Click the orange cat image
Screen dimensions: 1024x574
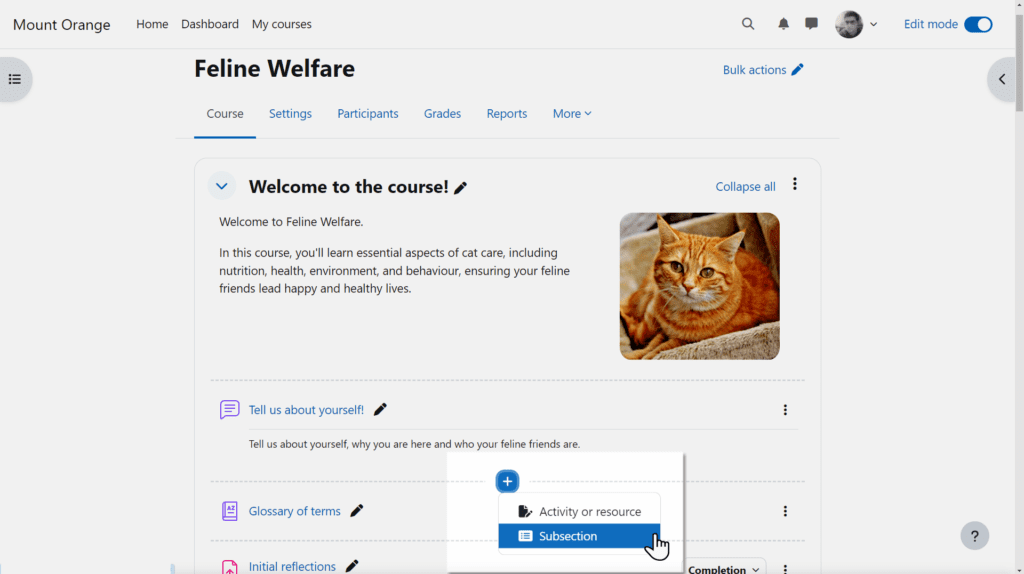[x=699, y=286]
